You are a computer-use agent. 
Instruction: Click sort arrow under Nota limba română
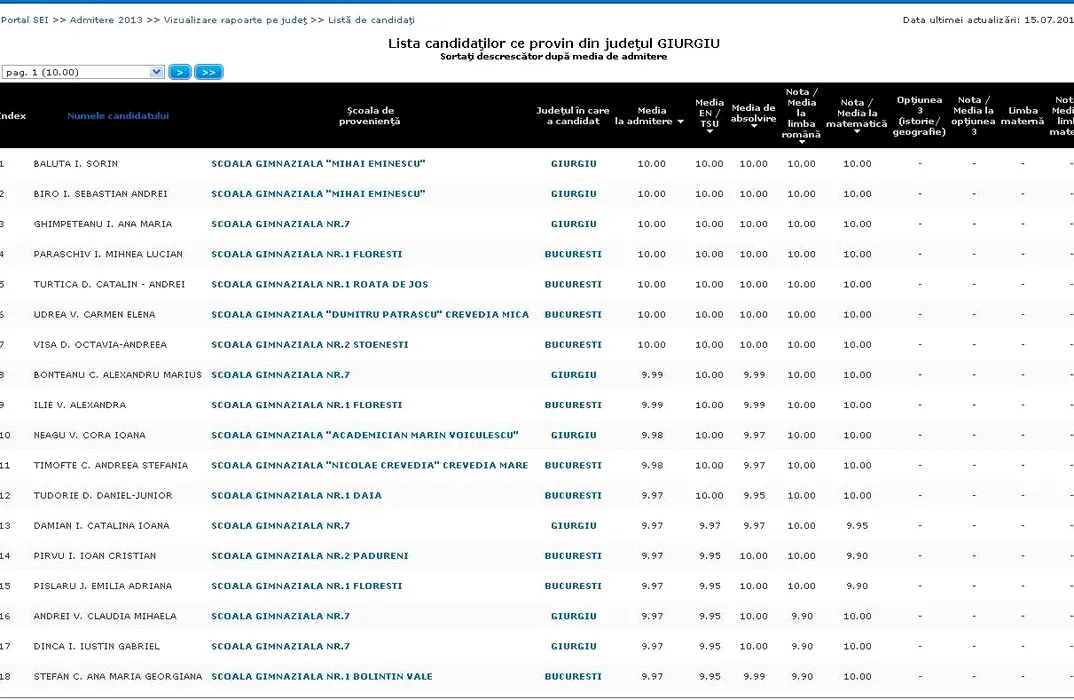(x=801, y=142)
